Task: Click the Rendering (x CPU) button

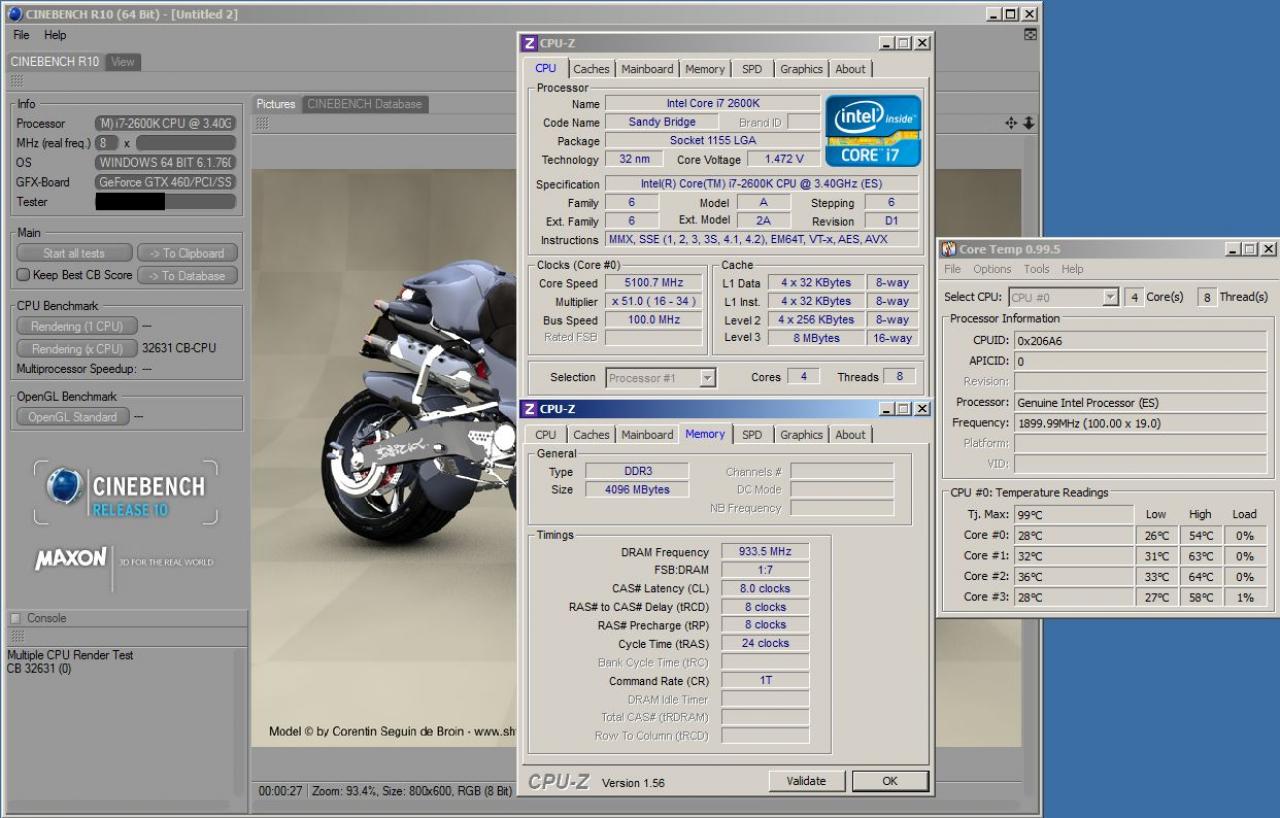Action: tap(77, 349)
